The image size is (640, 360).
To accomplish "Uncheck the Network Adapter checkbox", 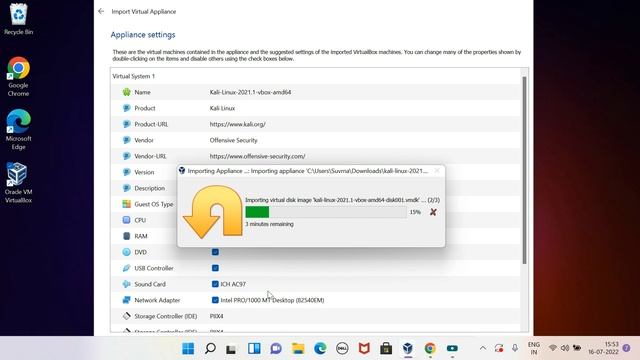I will pyautogui.click(x=215, y=300).
